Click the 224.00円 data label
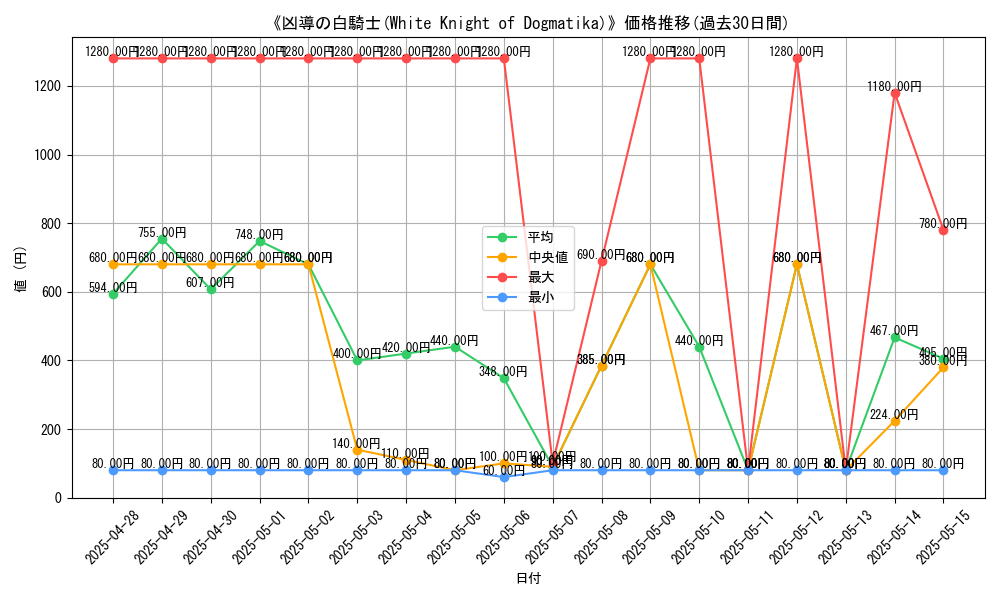 click(x=895, y=414)
